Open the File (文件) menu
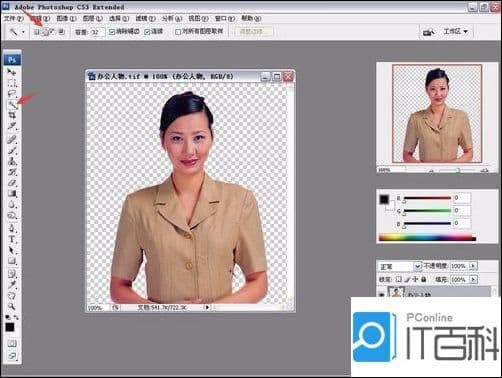Screen dimensions: 502x378 pyautogui.click(x=14, y=19)
